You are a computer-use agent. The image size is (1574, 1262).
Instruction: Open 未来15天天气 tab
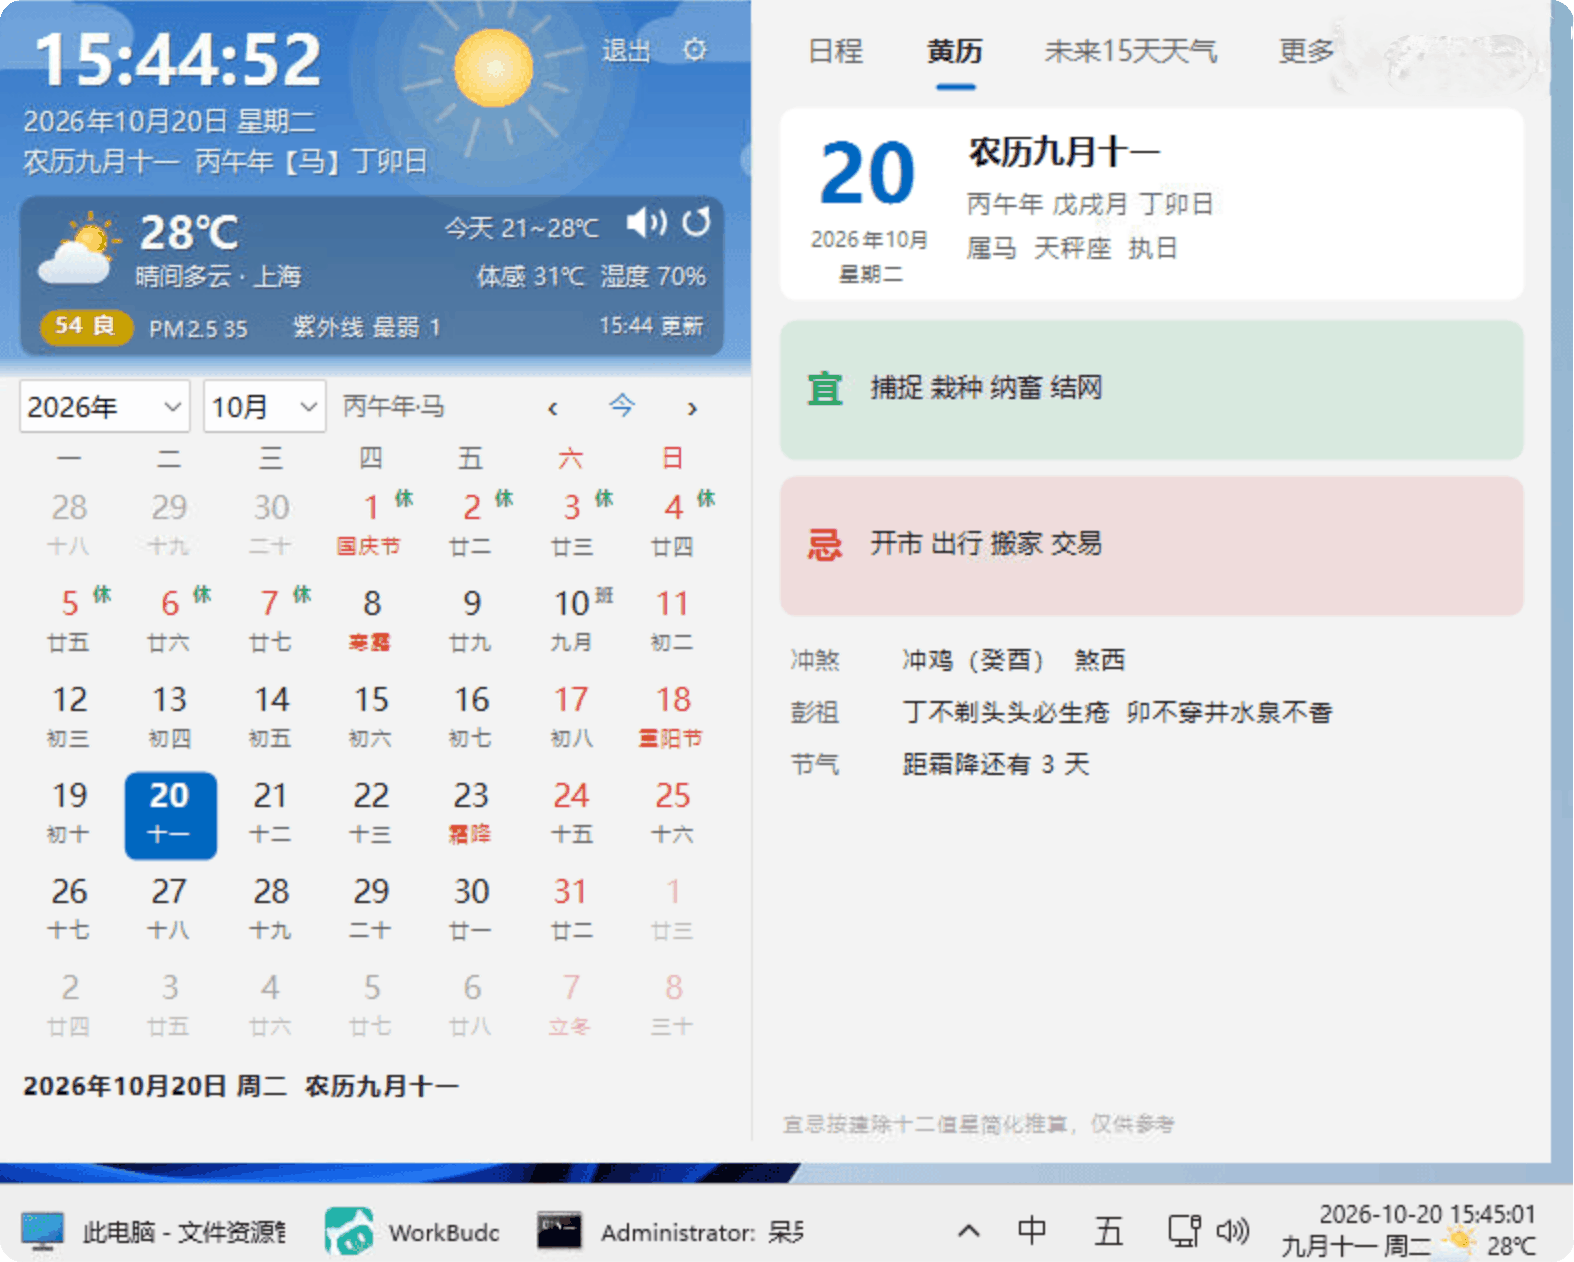coord(1131,51)
